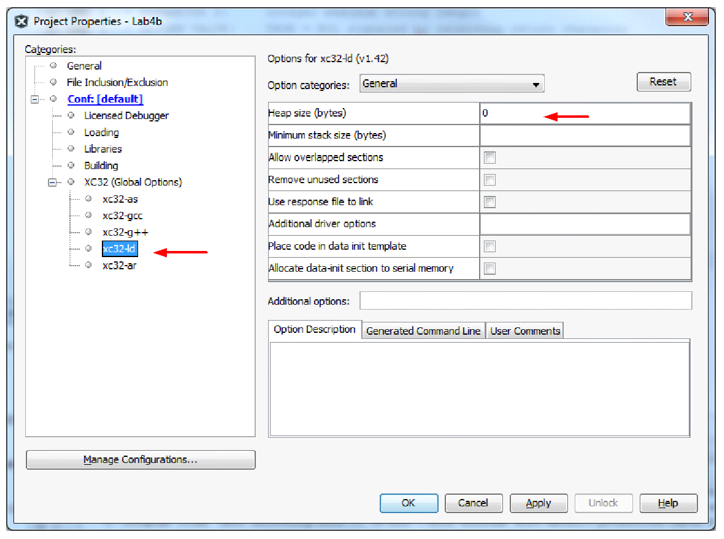Select xc32-as in the tree

coord(120,199)
